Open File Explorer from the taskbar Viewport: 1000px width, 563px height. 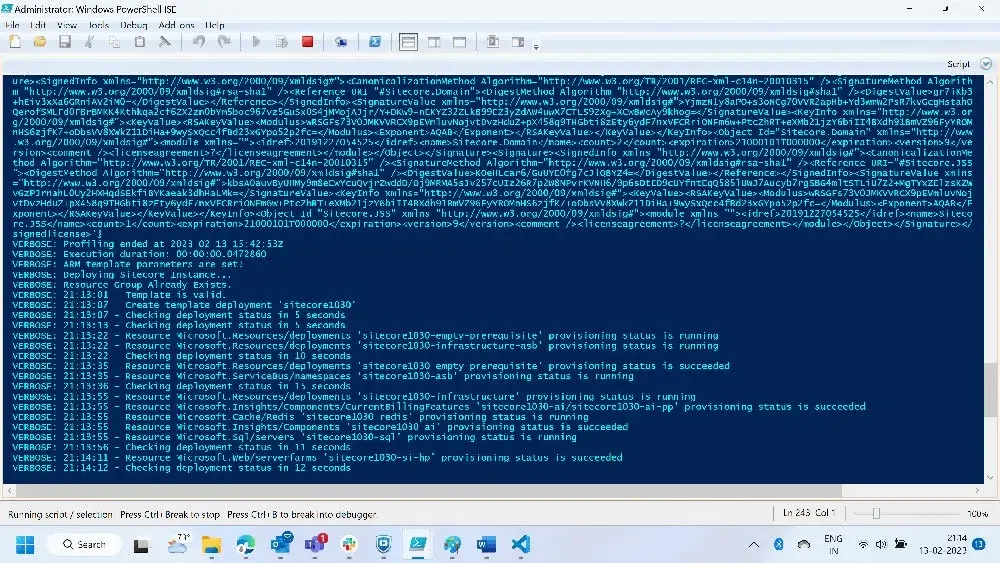[x=211, y=545]
